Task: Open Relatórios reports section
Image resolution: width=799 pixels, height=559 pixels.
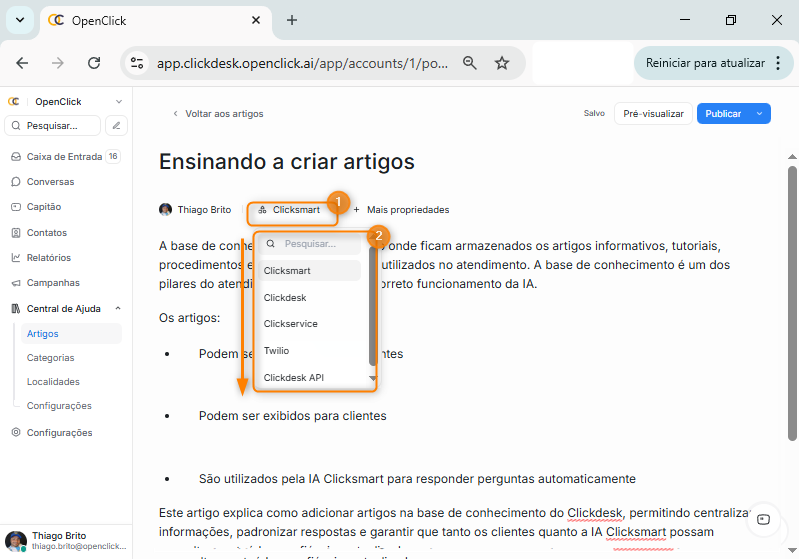Action: (x=48, y=258)
